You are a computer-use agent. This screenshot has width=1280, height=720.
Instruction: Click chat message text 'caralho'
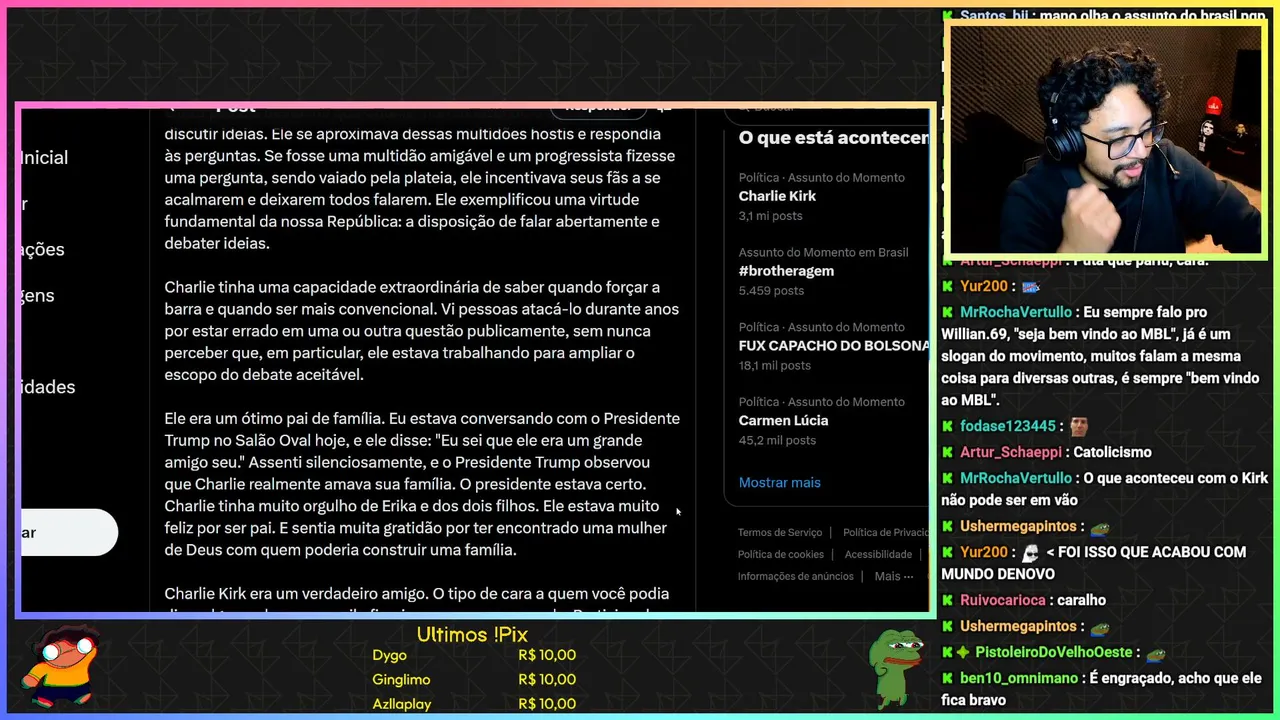[x=1082, y=600]
